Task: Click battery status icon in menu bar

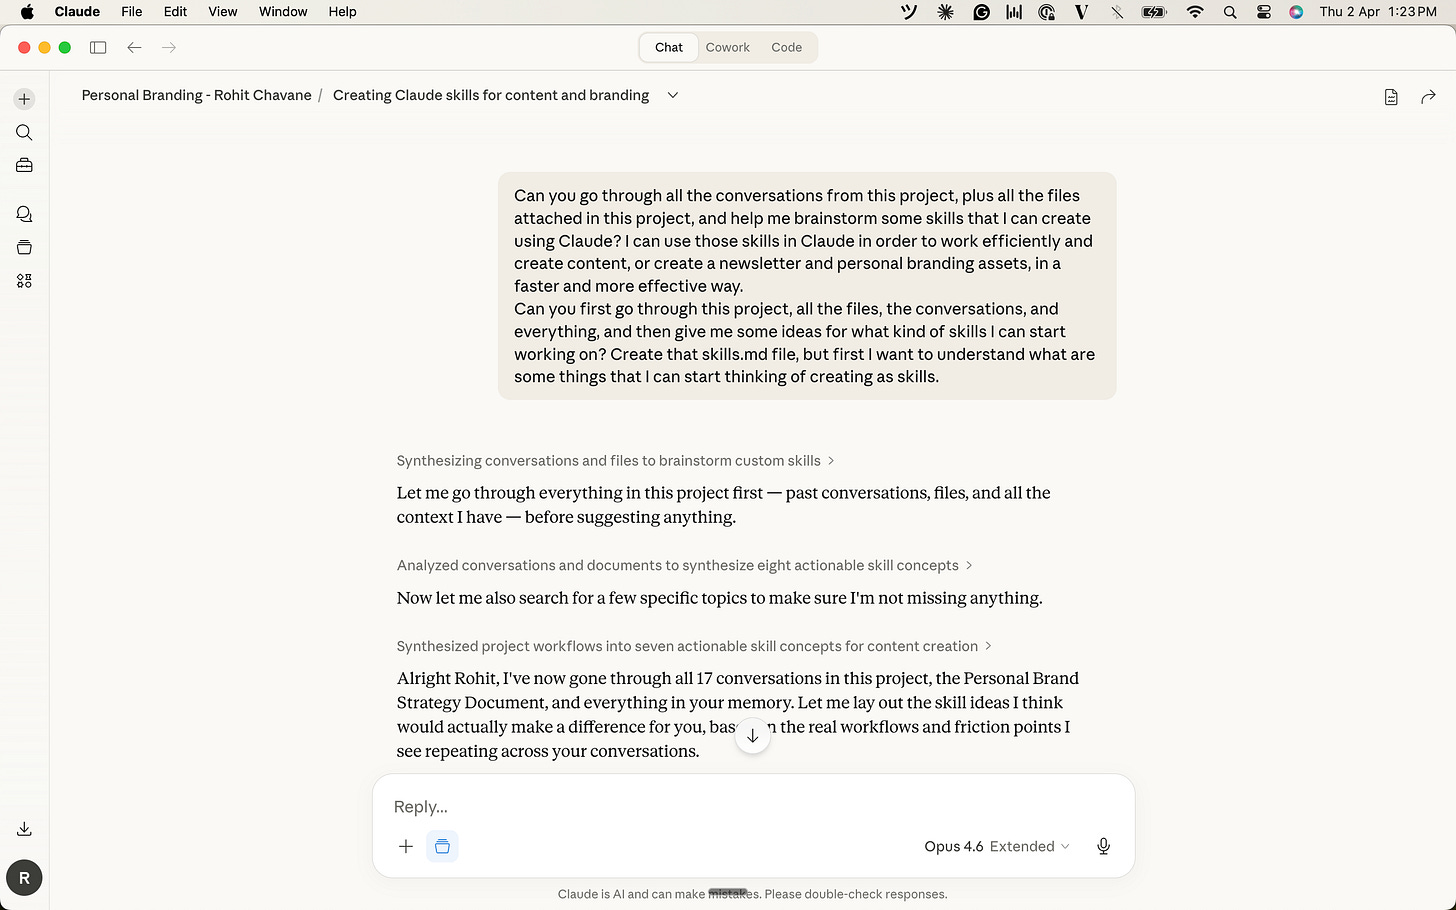Action: [x=1154, y=12]
